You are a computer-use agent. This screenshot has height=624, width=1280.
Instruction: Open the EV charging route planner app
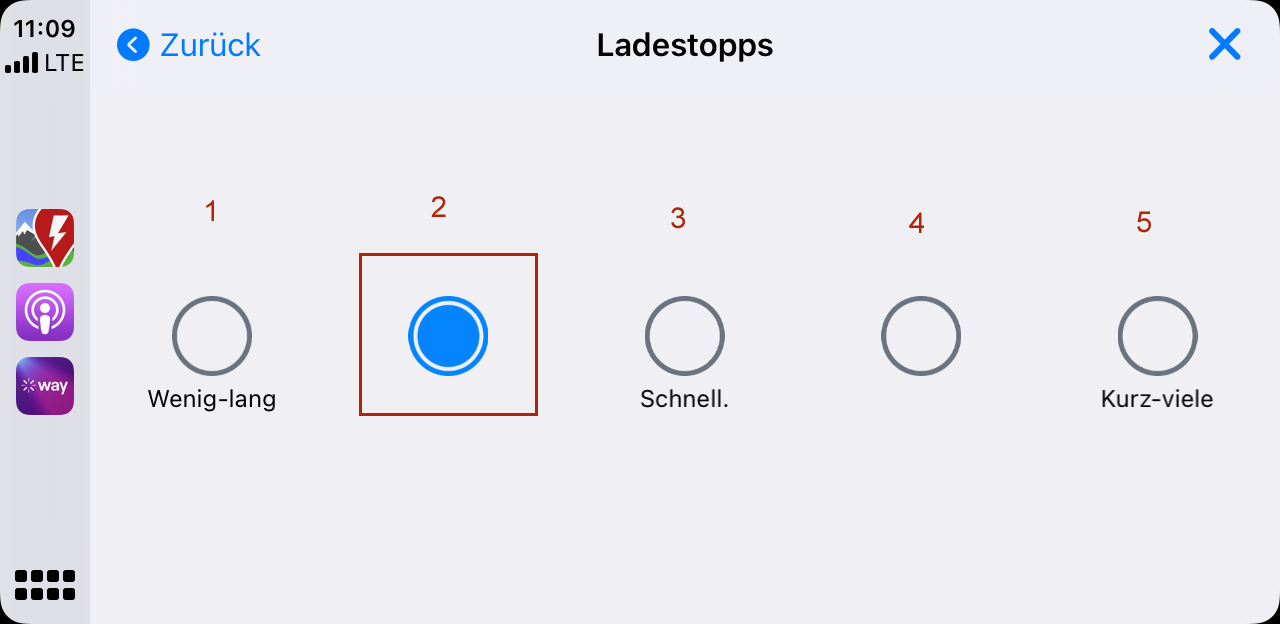(45, 238)
